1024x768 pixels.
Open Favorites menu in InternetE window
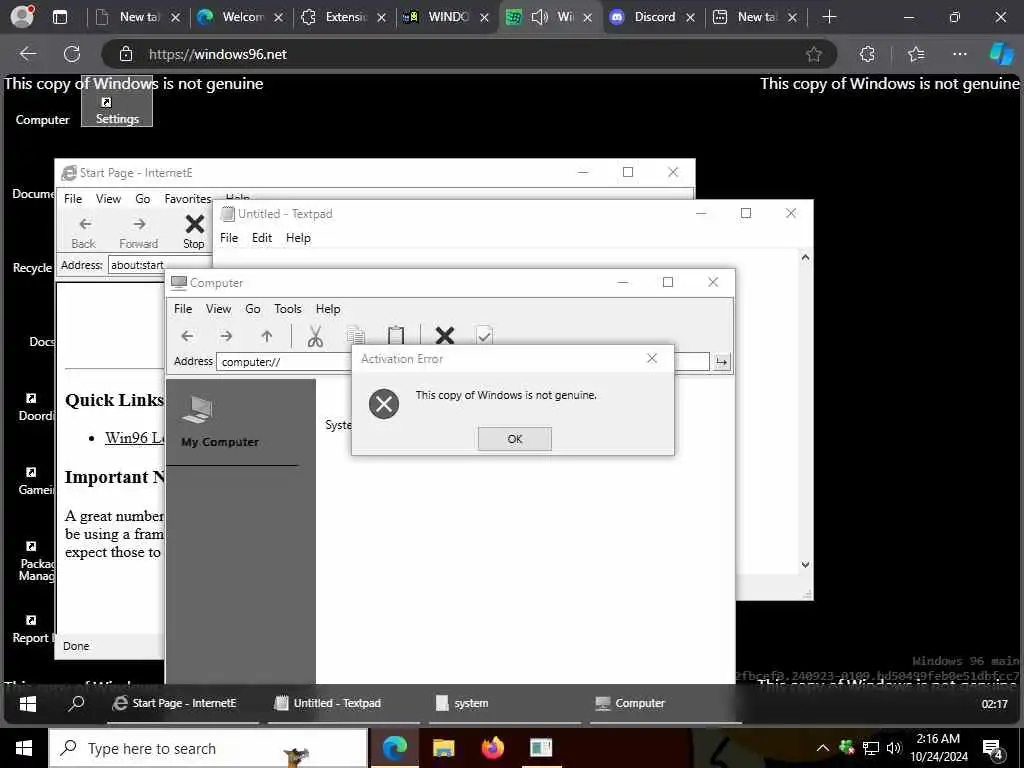point(188,199)
